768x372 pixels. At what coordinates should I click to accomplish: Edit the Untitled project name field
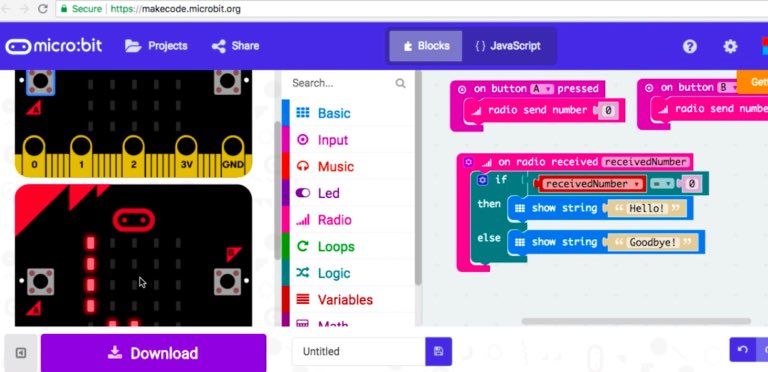[x=359, y=351]
